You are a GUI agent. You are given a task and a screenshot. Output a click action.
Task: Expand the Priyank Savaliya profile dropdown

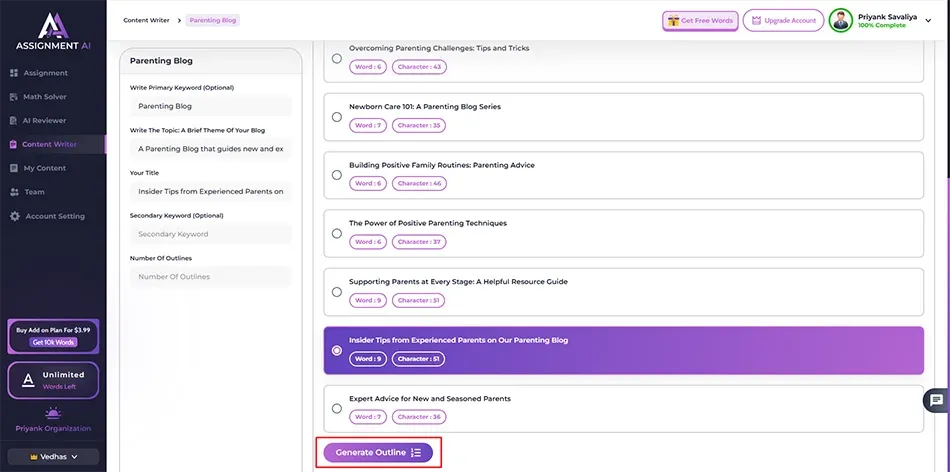pos(928,21)
